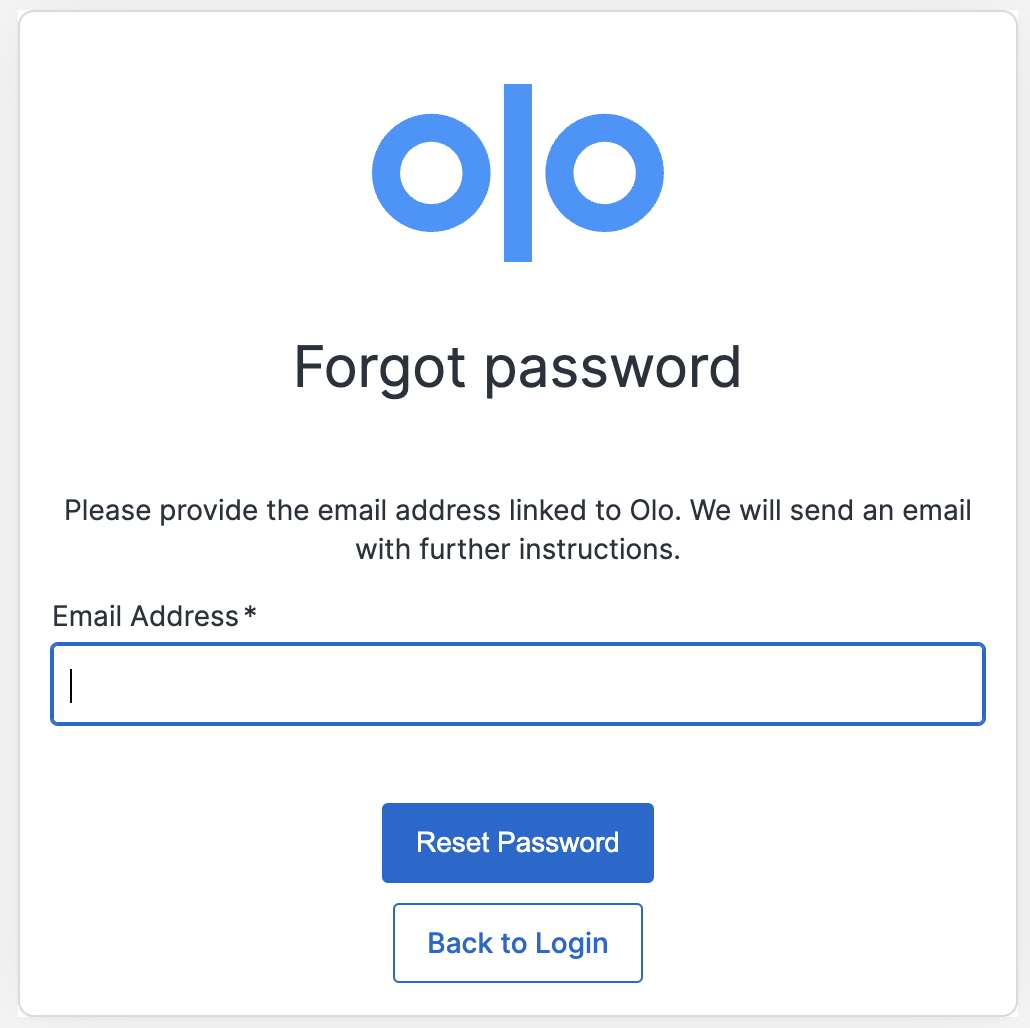Image resolution: width=1030 pixels, height=1028 pixels.
Task: Click the Forgot password heading
Action: (518, 369)
